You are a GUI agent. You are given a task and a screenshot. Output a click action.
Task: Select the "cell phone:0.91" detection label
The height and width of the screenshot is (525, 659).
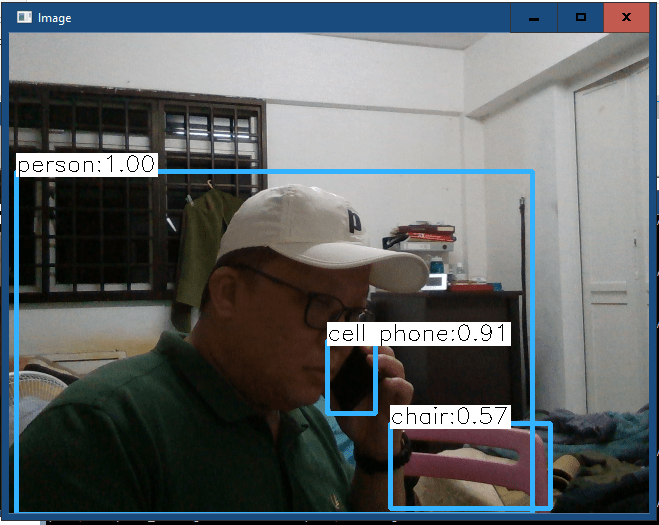(x=419, y=334)
